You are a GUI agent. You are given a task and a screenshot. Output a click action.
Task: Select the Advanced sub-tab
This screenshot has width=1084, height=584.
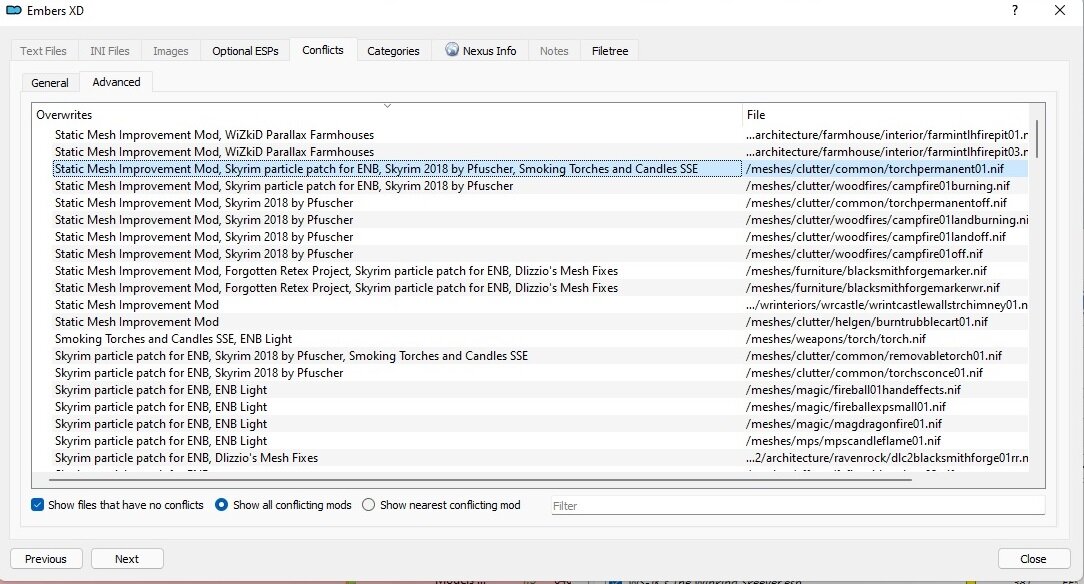[116, 82]
